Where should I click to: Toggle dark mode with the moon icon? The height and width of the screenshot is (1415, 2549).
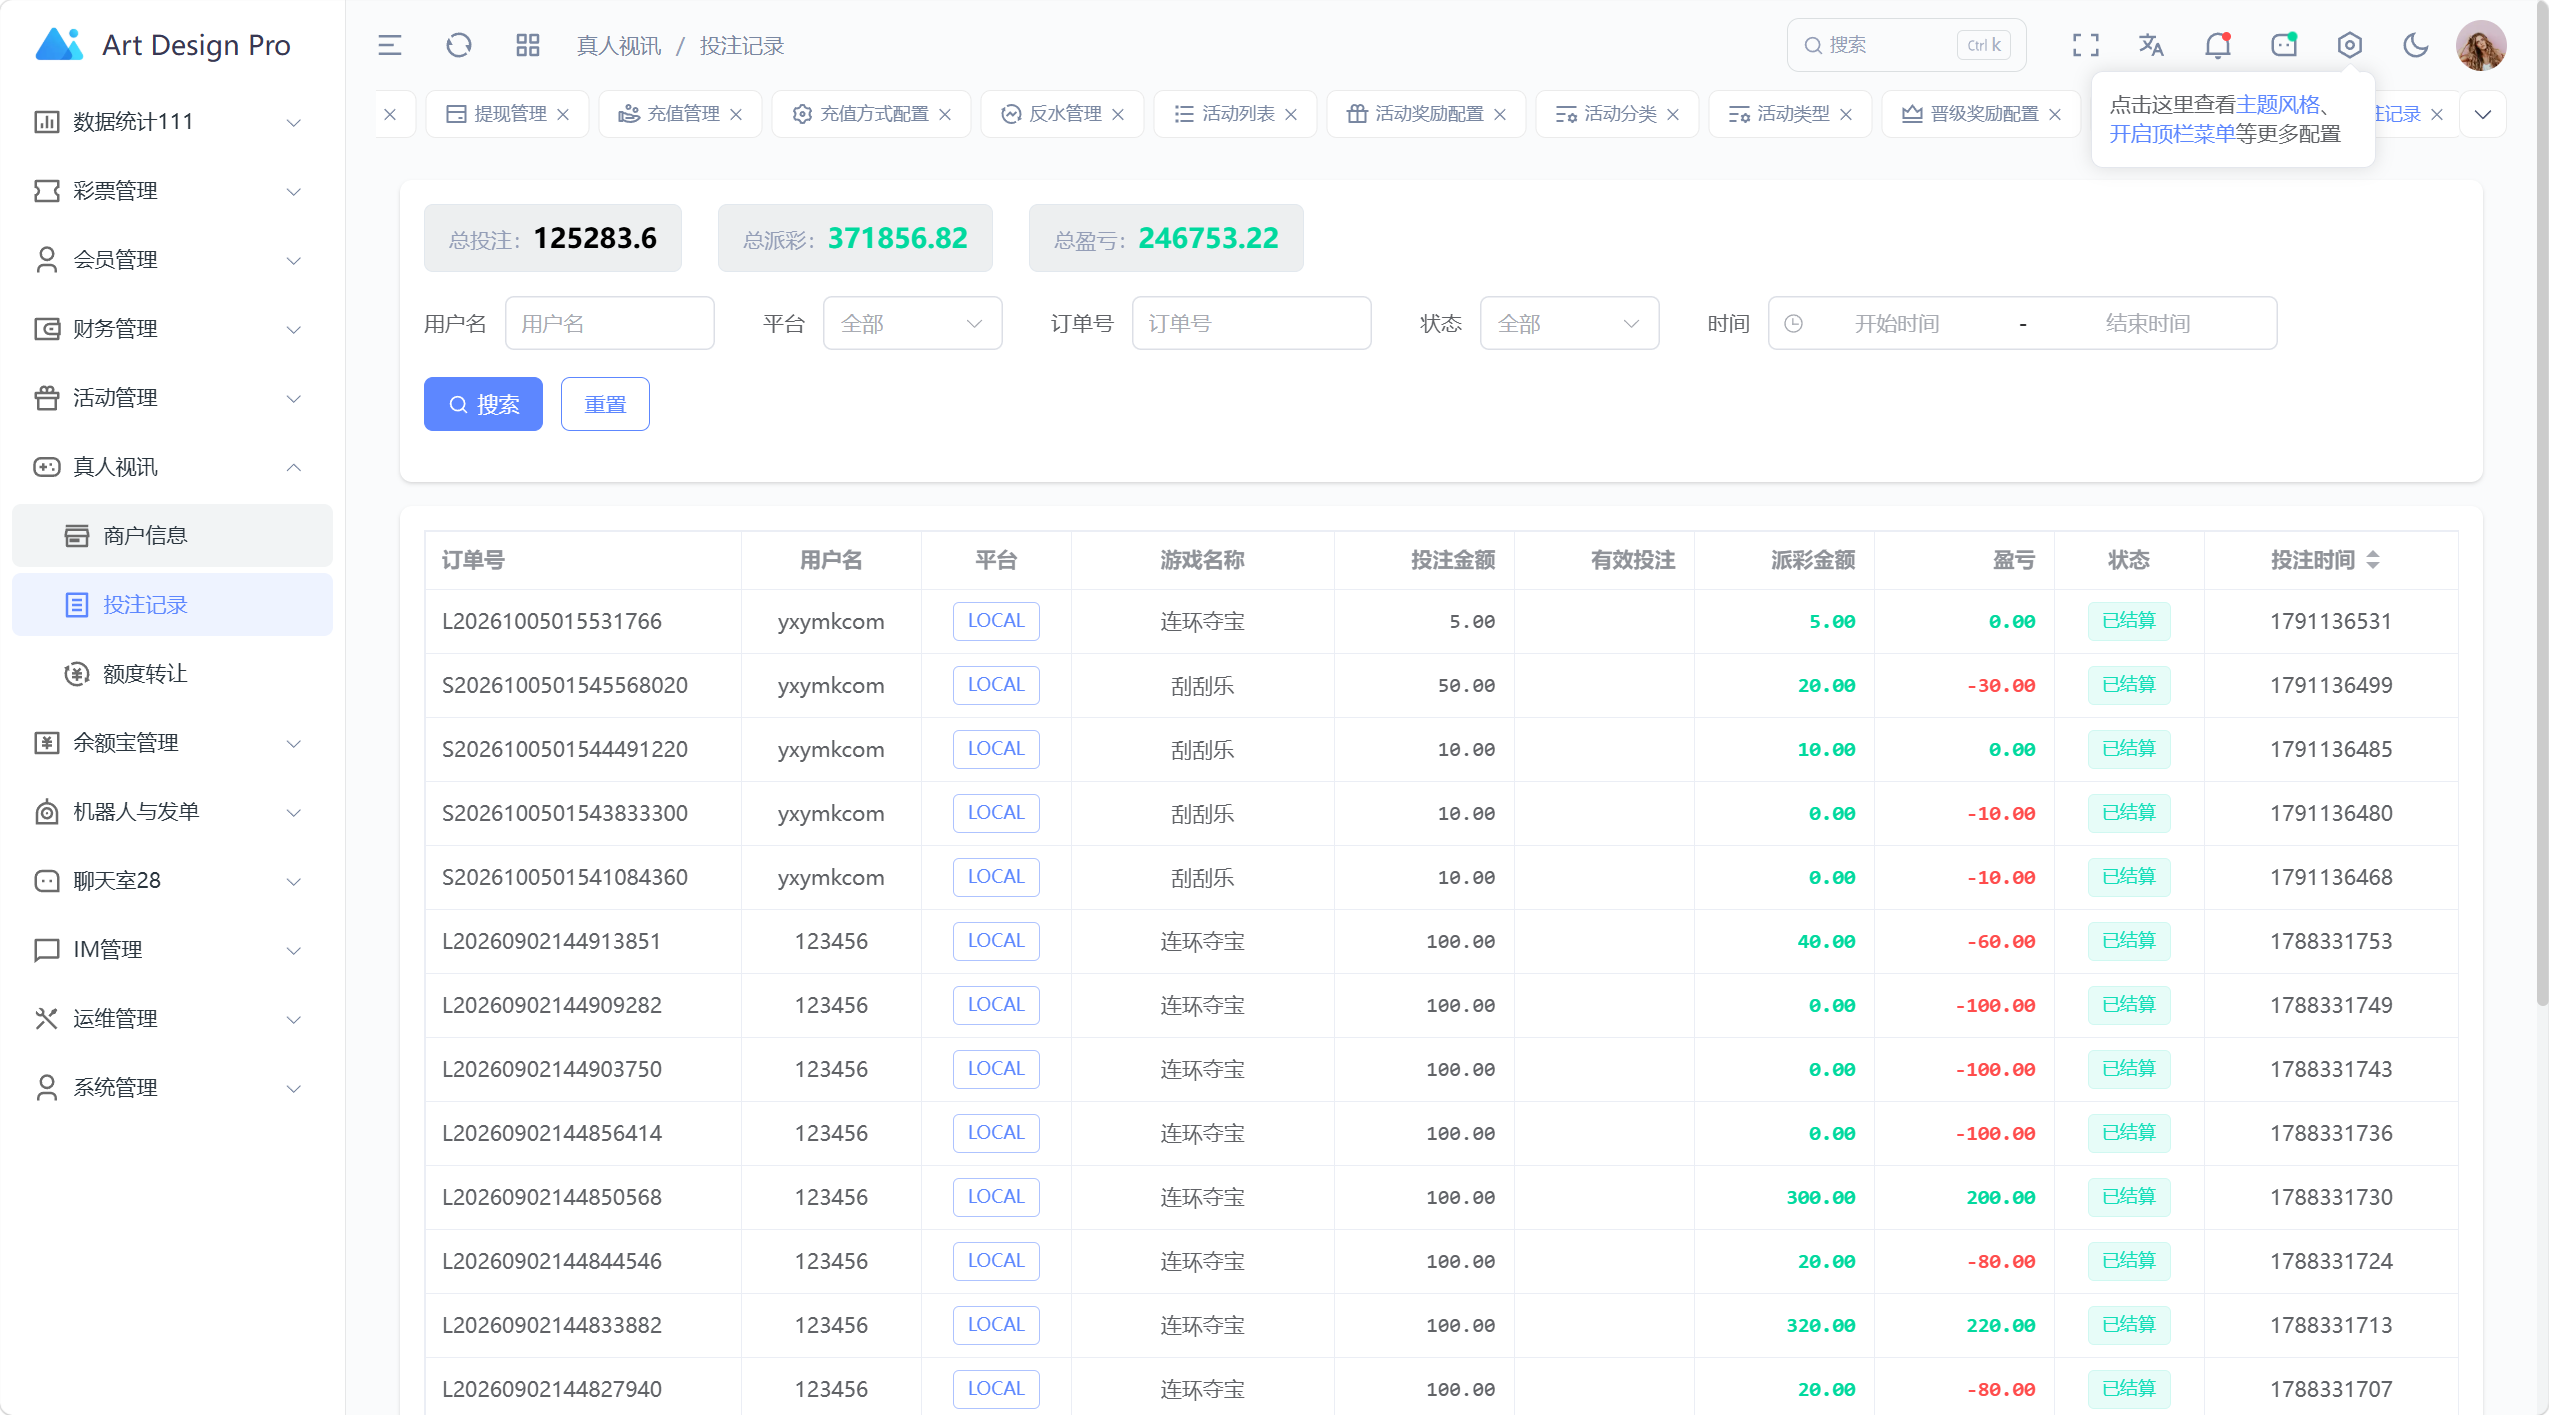click(x=2415, y=45)
